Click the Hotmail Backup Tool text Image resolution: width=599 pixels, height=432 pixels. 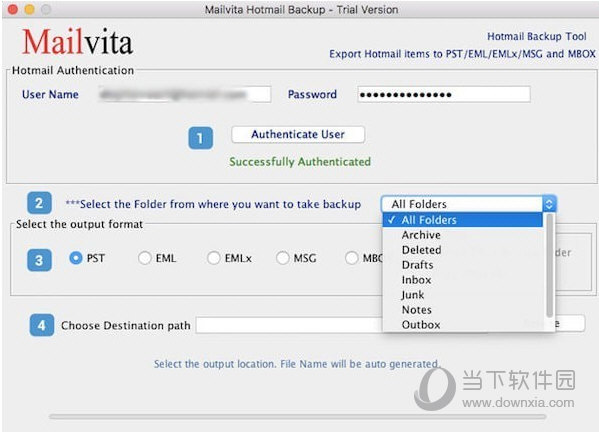(x=537, y=36)
